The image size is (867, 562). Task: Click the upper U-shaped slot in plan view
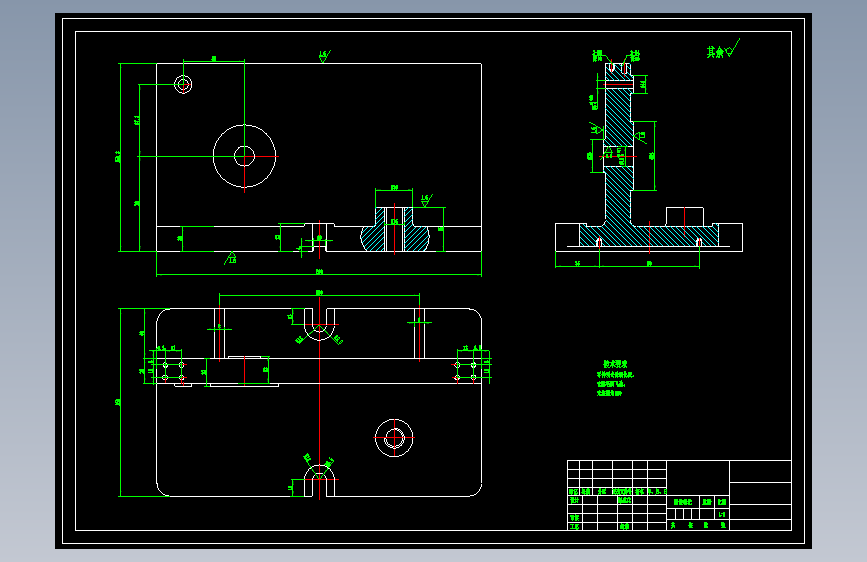[320, 324]
